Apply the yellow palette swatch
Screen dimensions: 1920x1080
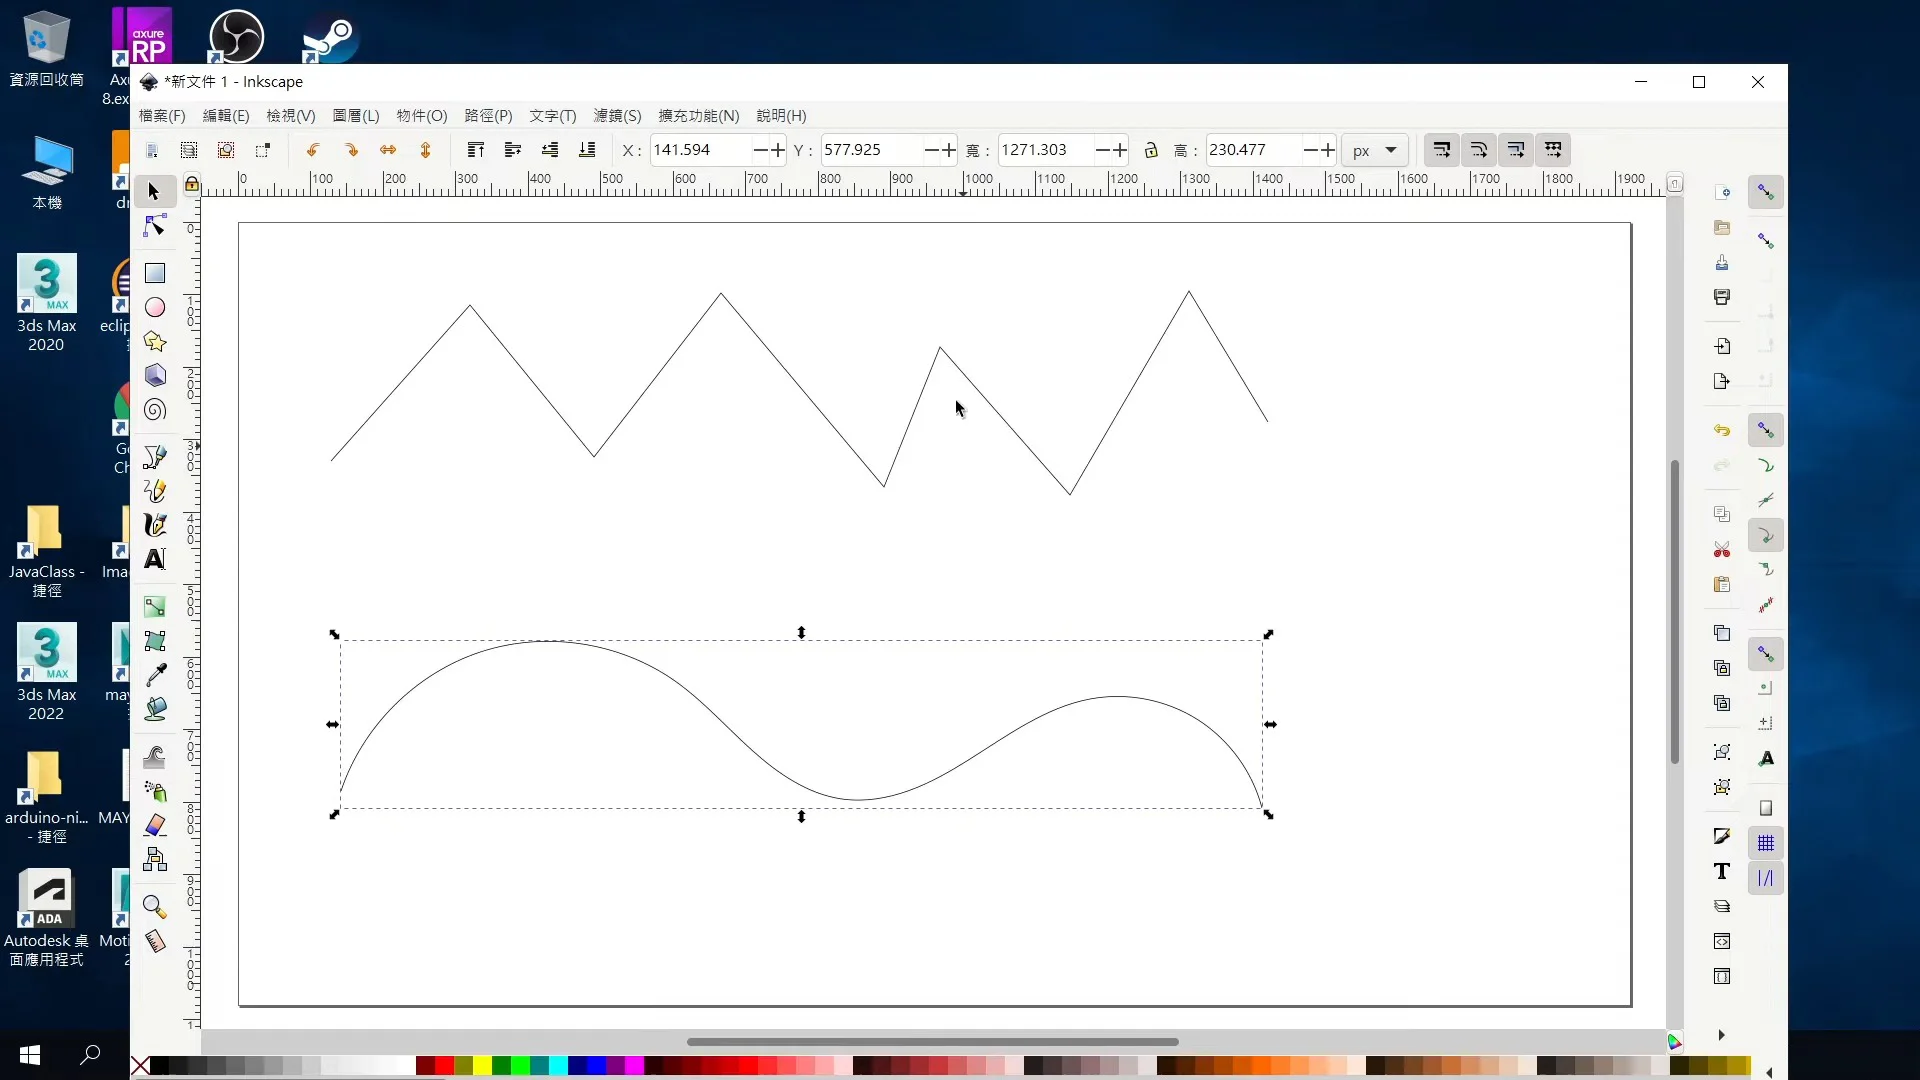[x=482, y=1066]
